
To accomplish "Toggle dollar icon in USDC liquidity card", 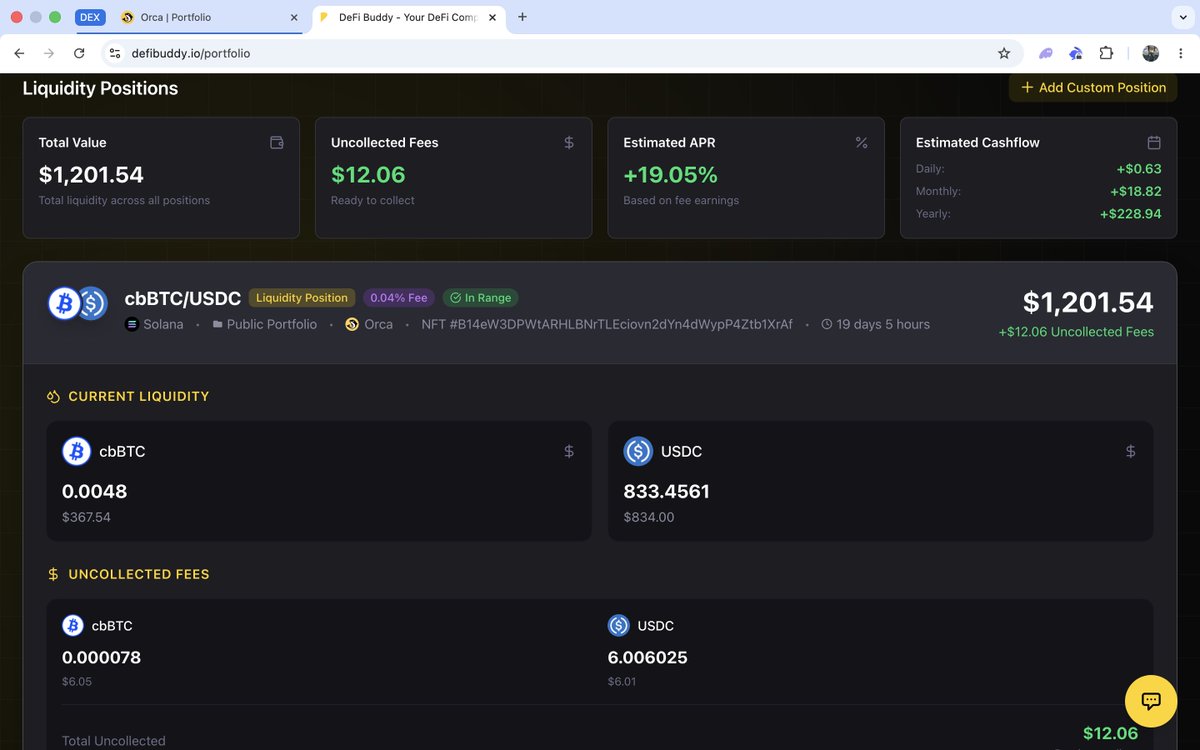I will coord(1131,452).
